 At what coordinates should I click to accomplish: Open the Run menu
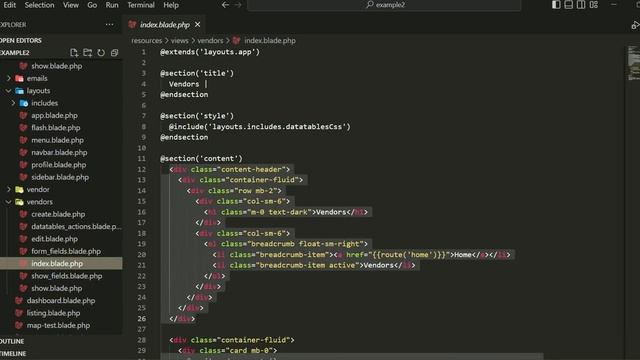[x=112, y=5]
